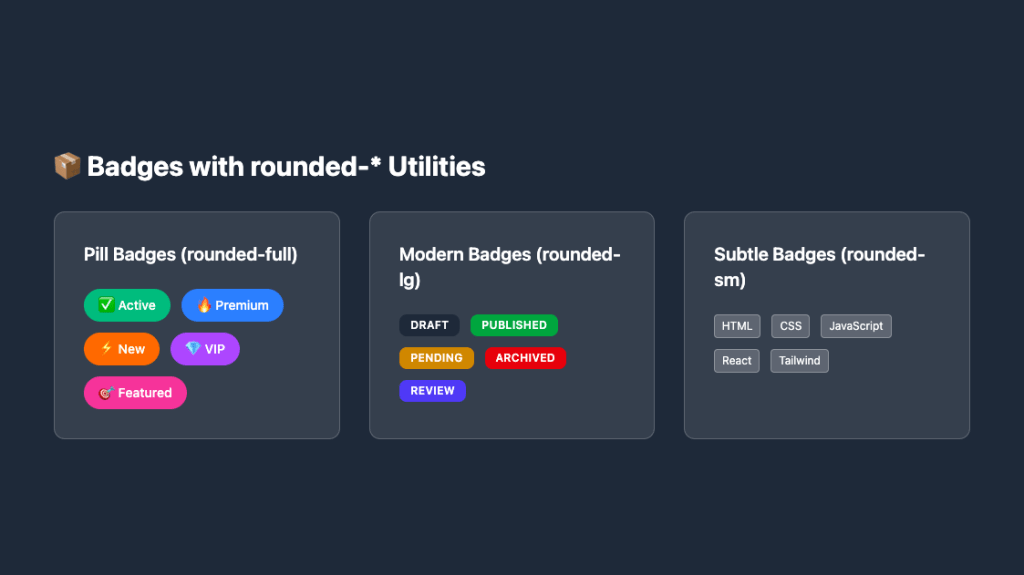
Task: Click the Subtle Badges (rounded-sm) card title
Action: point(820,267)
